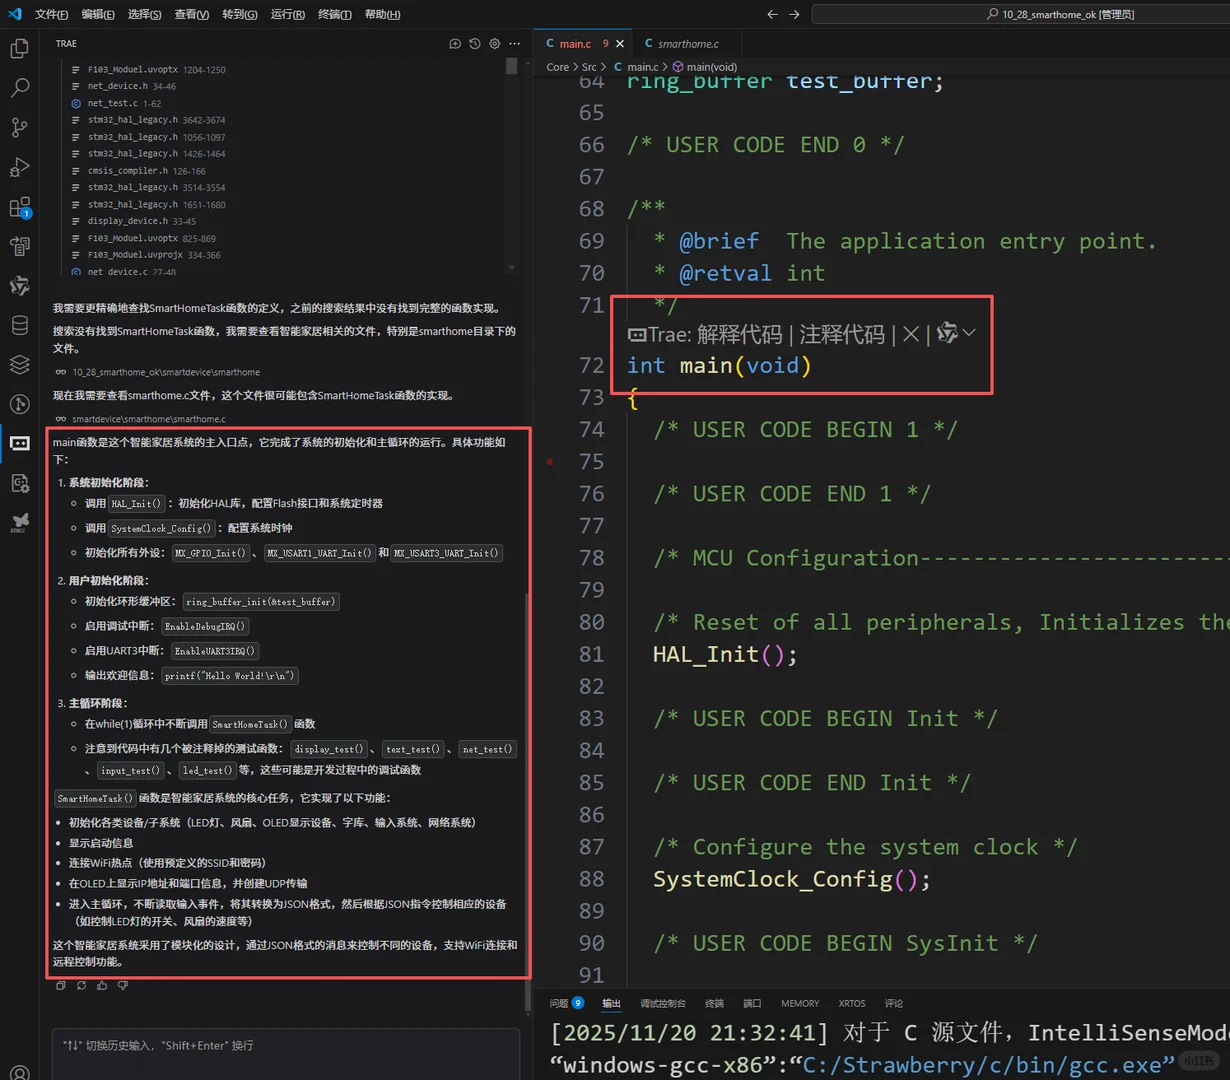Dismiss the Trae inline code lens
This screenshot has width=1230, height=1080.
[911, 334]
